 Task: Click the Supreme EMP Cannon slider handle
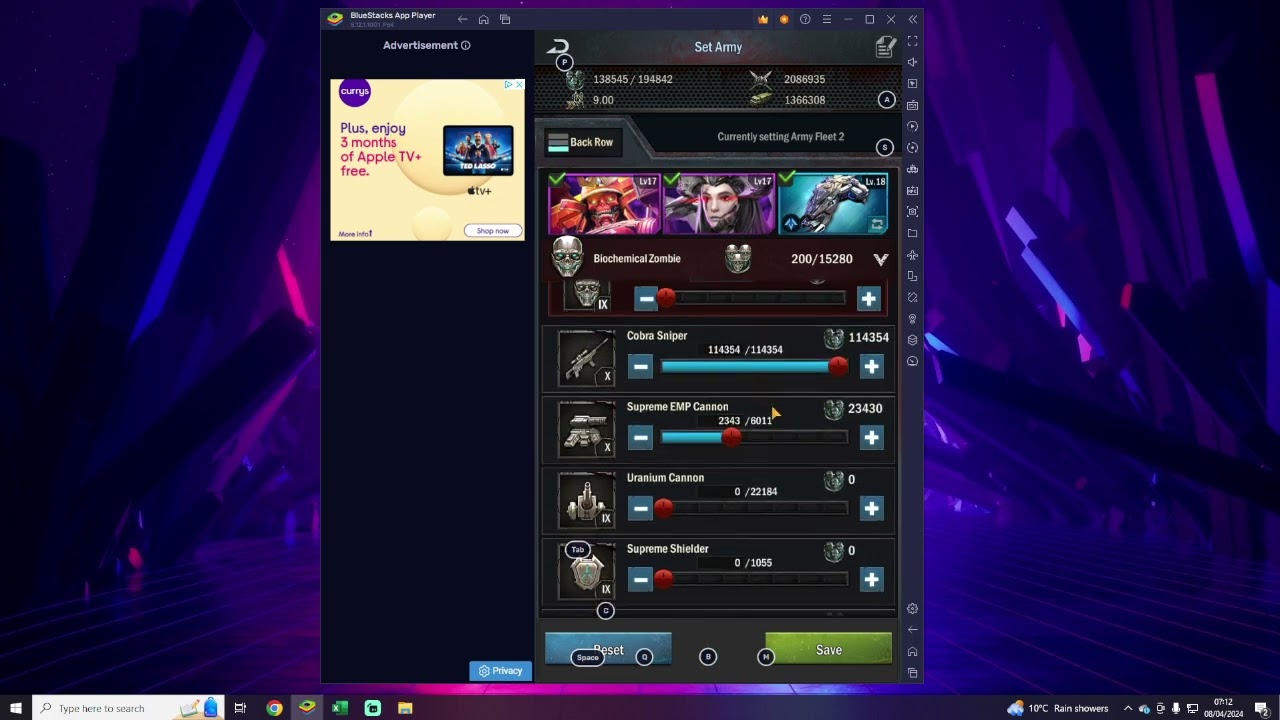tap(731, 438)
